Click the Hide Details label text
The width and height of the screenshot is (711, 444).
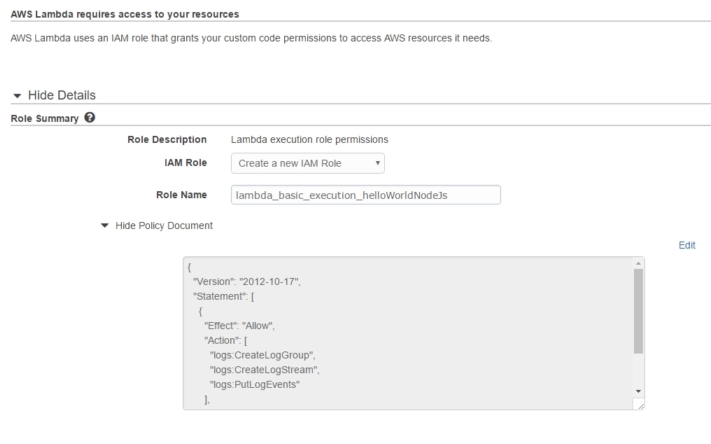pos(62,95)
